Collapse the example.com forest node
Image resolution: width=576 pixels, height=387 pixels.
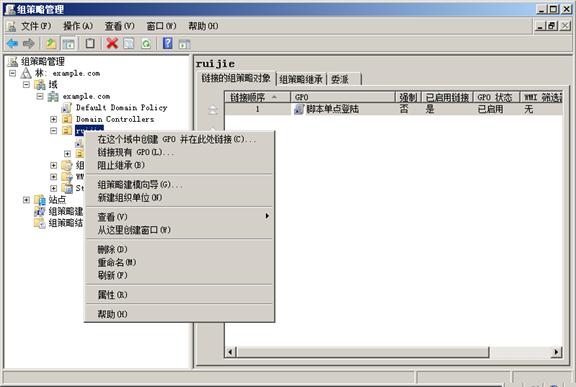tap(12, 73)
